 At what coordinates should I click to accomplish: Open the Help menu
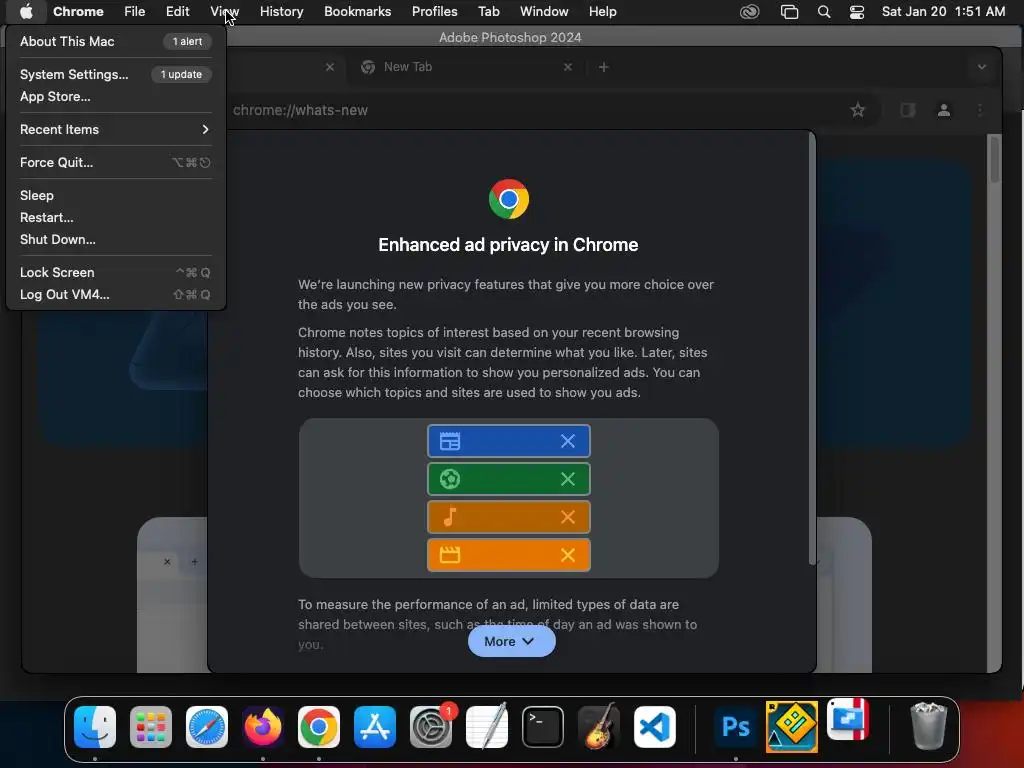602,11
